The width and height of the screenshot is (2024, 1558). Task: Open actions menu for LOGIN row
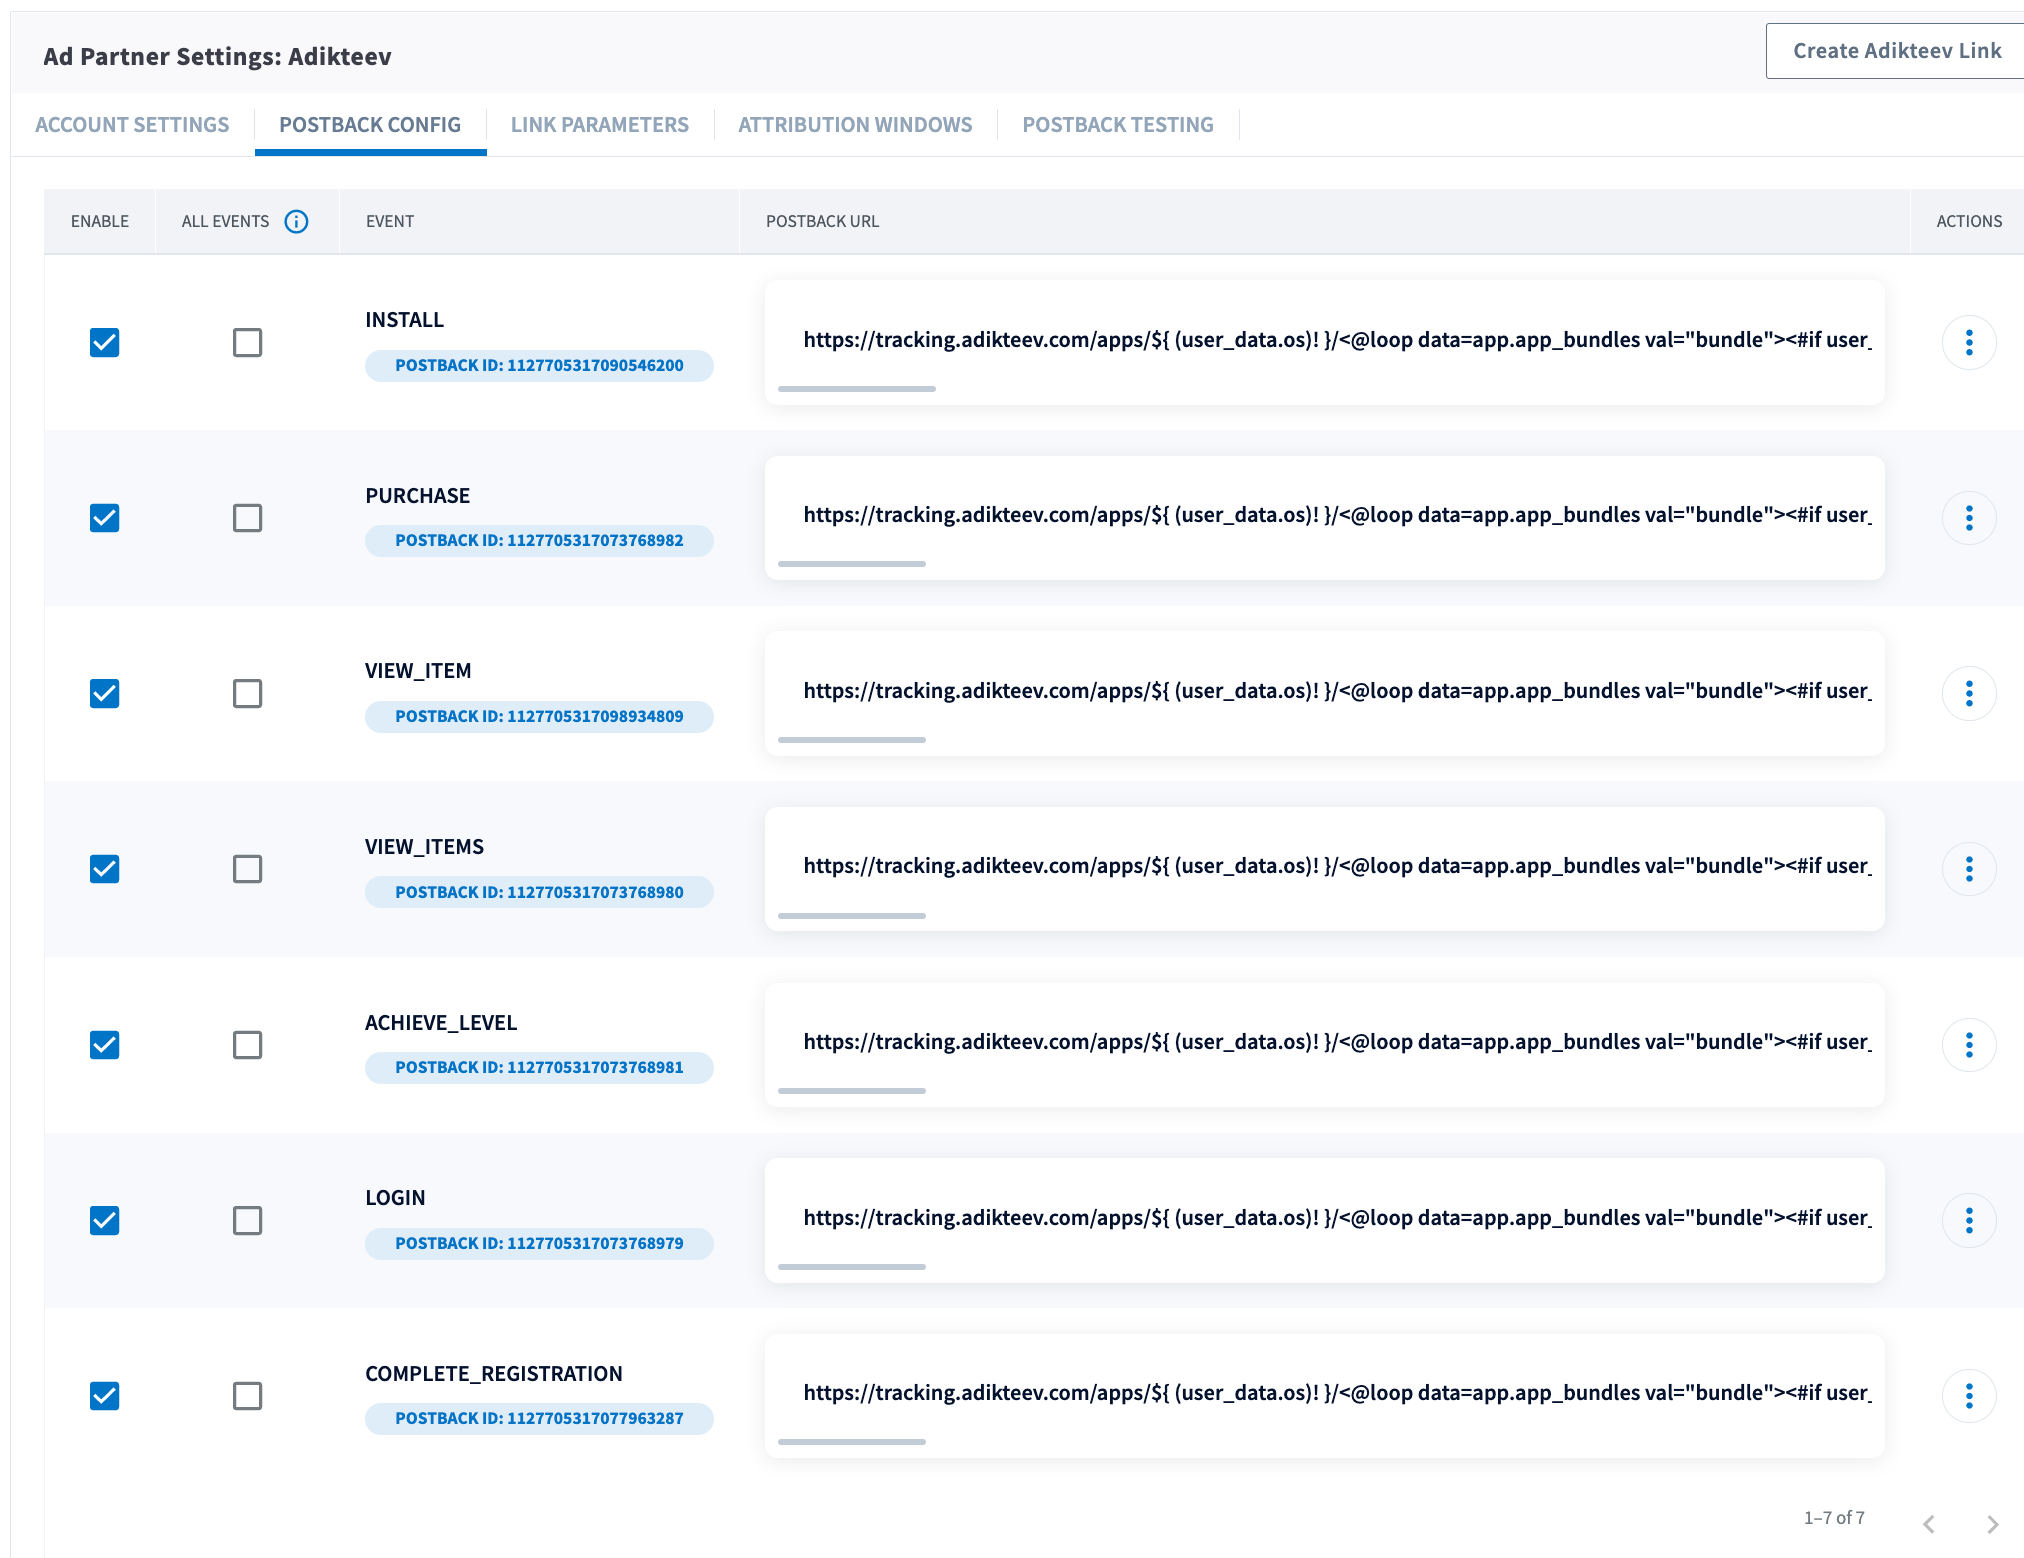(x=1968, y=1220)
